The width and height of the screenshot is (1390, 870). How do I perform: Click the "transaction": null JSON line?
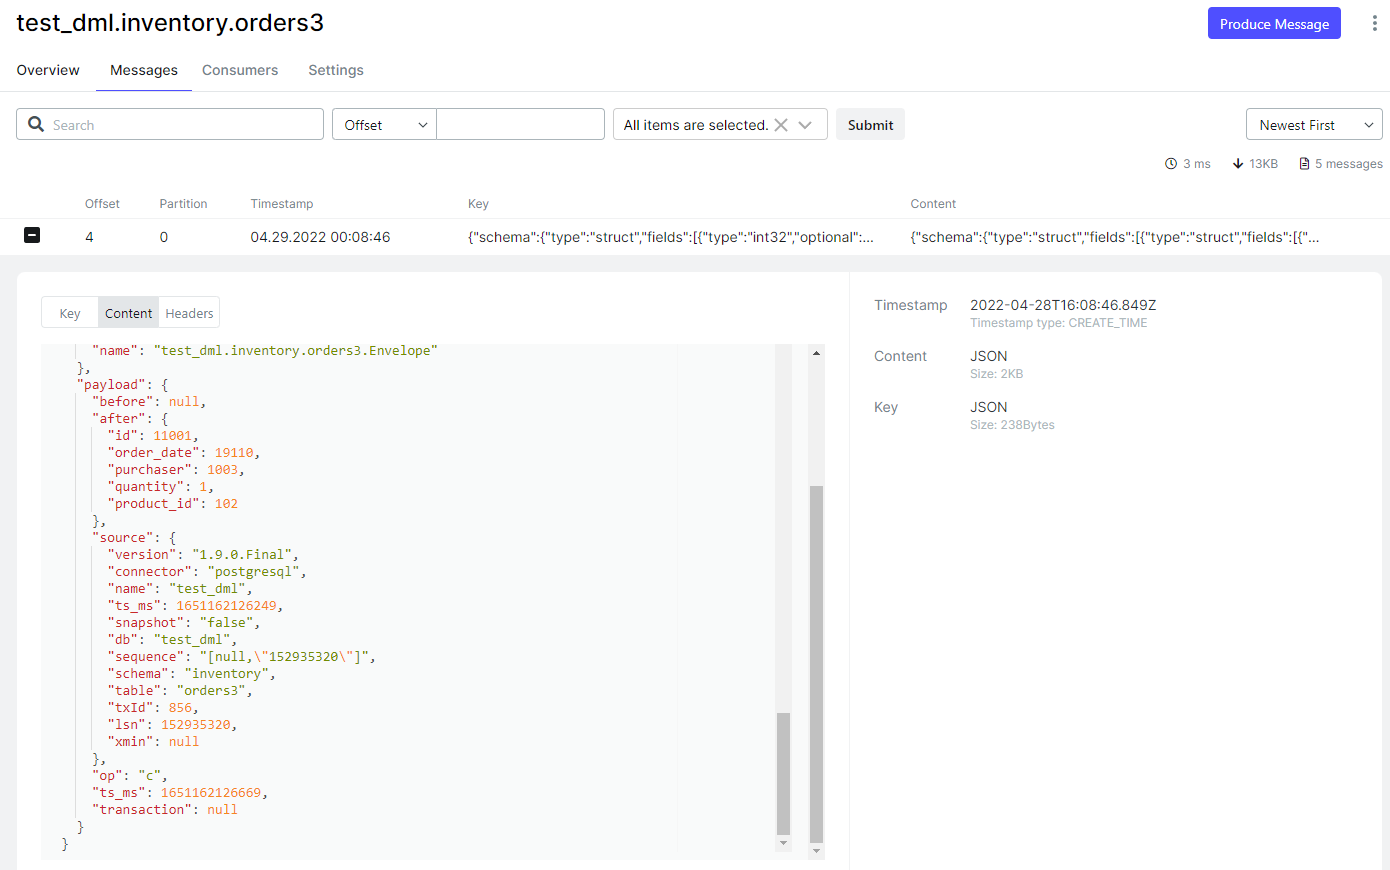[165, 809]
